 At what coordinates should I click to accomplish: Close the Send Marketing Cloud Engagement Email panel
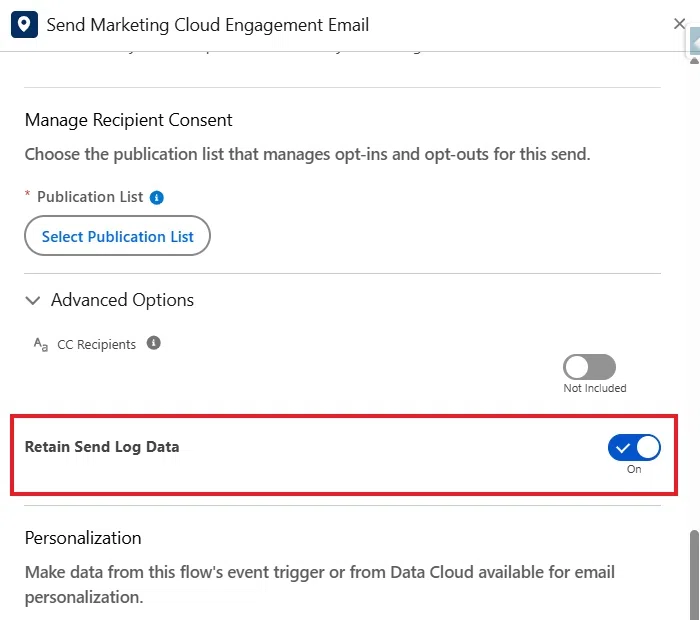point(679,24)
